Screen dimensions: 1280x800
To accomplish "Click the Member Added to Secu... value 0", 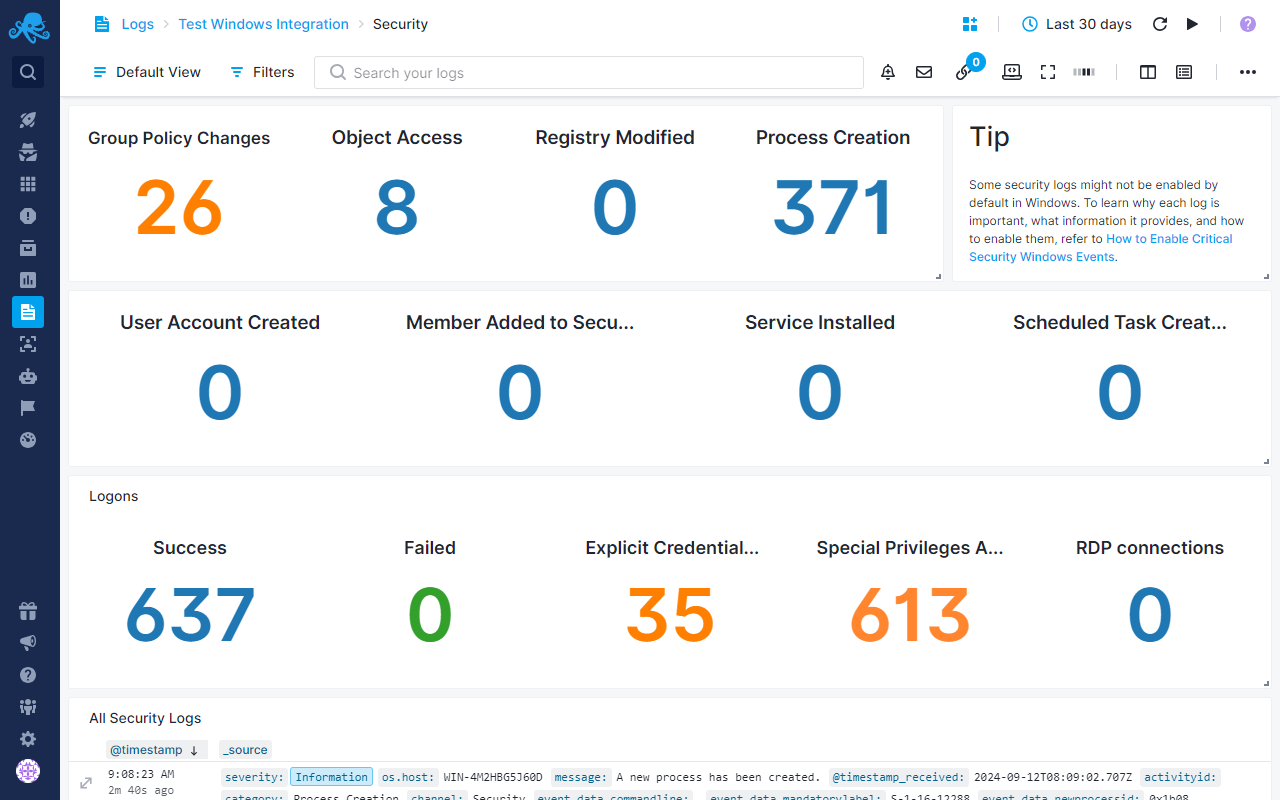I will [x=520, y=393].
